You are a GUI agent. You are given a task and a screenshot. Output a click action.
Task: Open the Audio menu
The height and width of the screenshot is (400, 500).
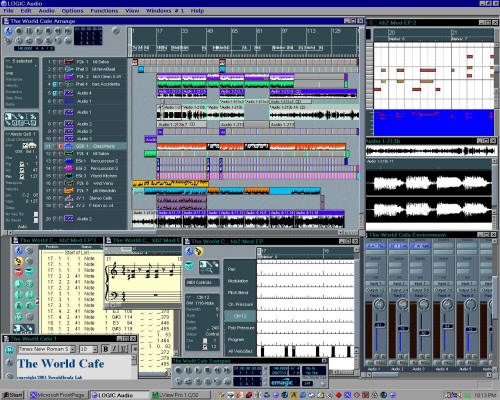coord(46,11)
